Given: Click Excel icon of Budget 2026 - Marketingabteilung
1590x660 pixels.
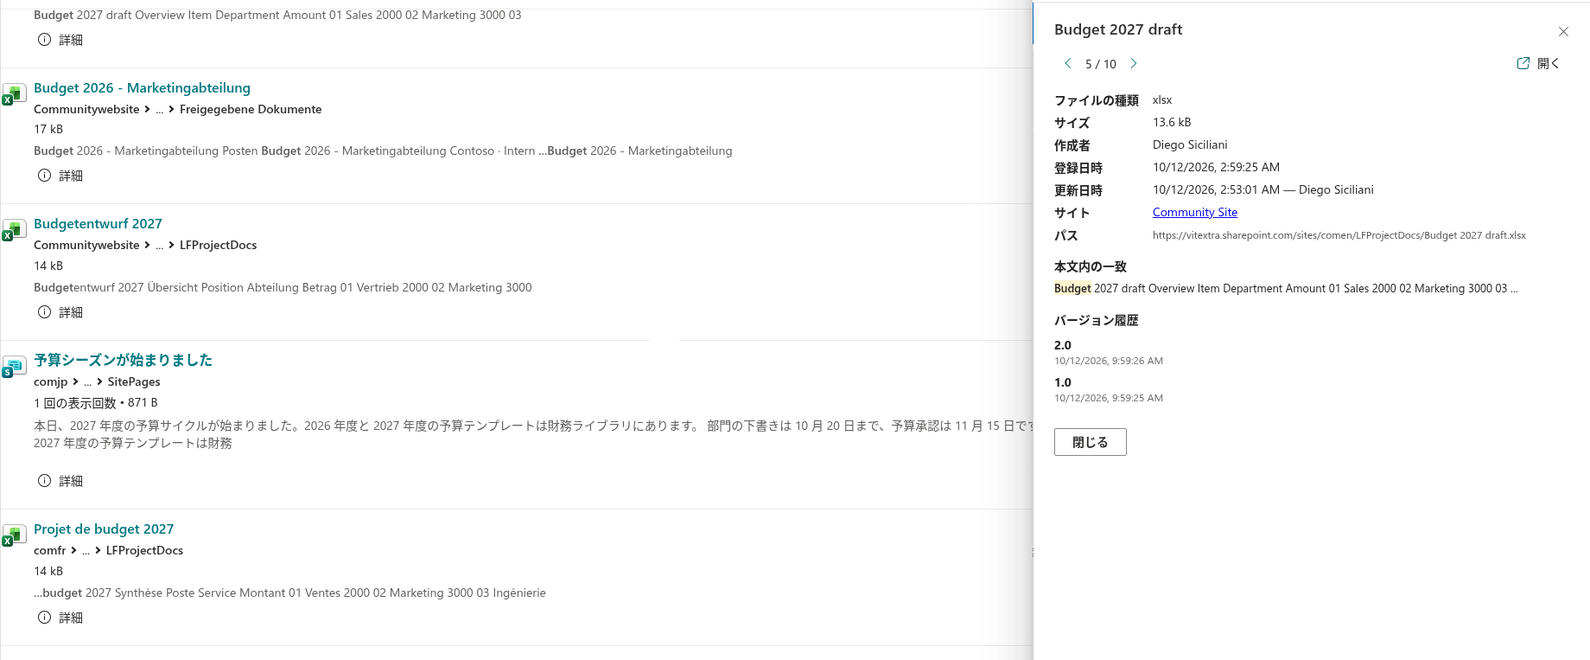Looking at the screenshot, I should (x=13, y=95).
